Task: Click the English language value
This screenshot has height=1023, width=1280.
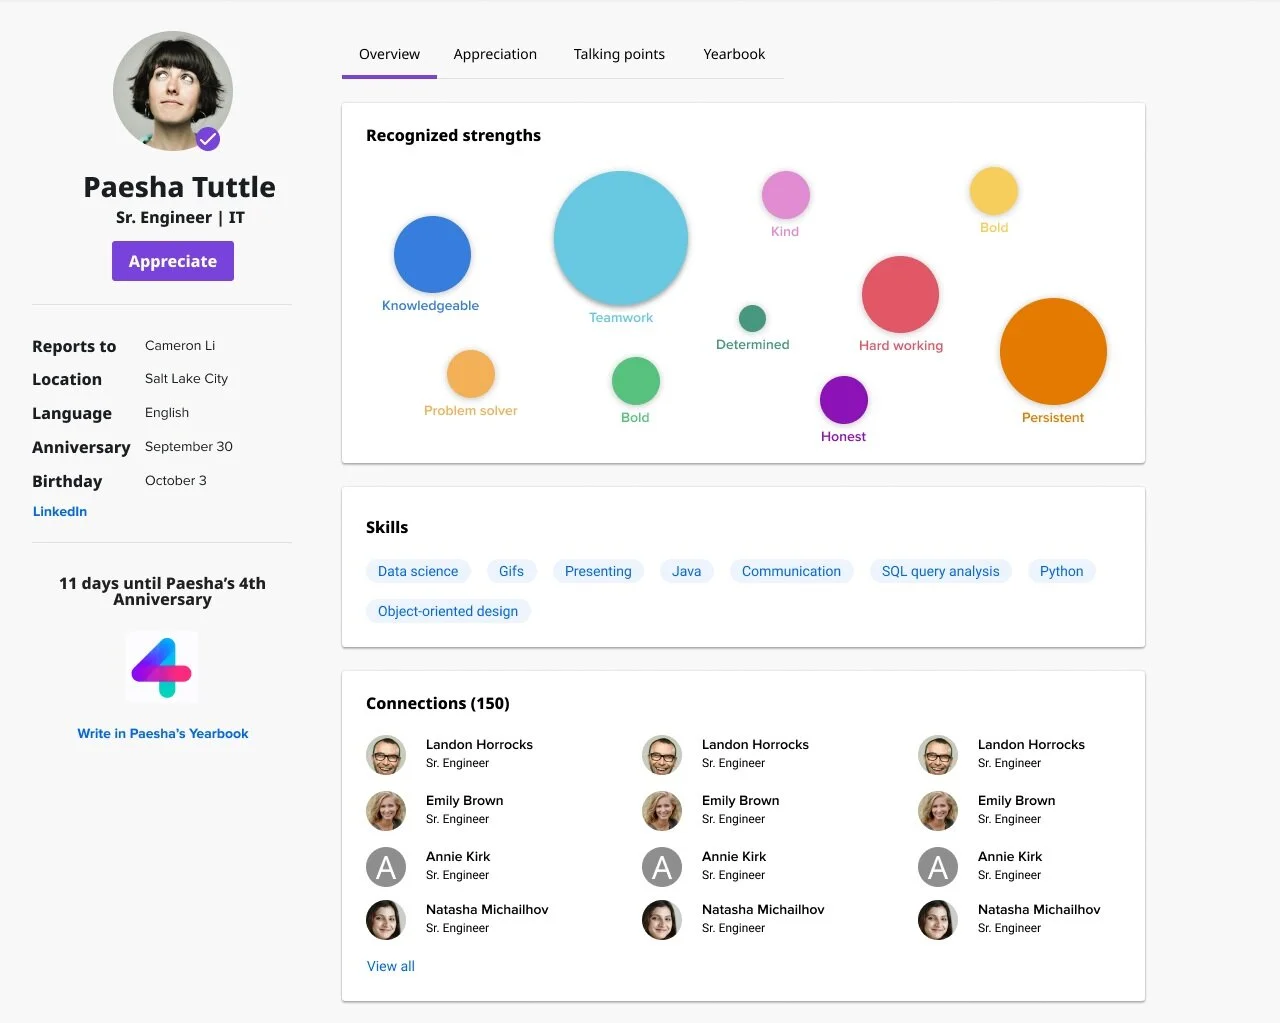Action: (x=167, y=412)
